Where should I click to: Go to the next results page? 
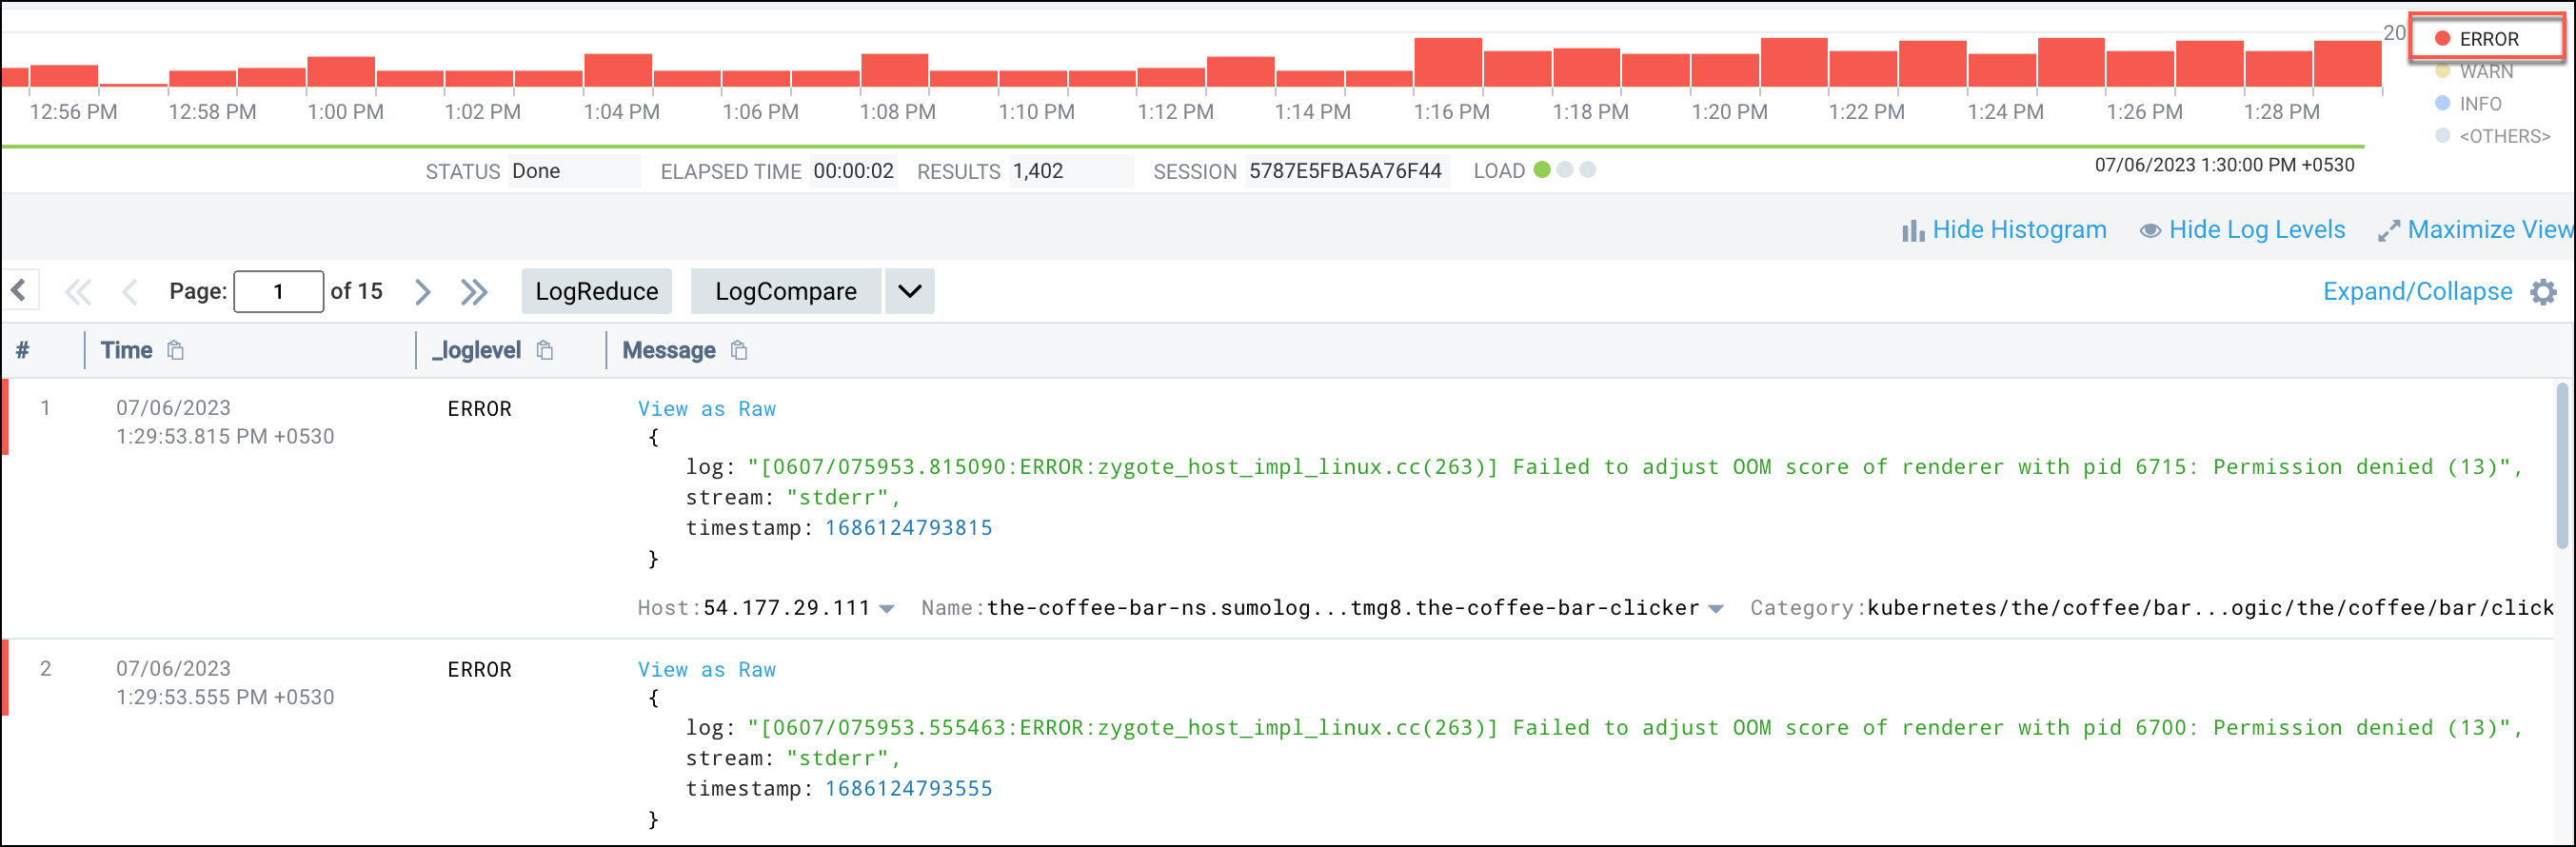pos(423,292)
